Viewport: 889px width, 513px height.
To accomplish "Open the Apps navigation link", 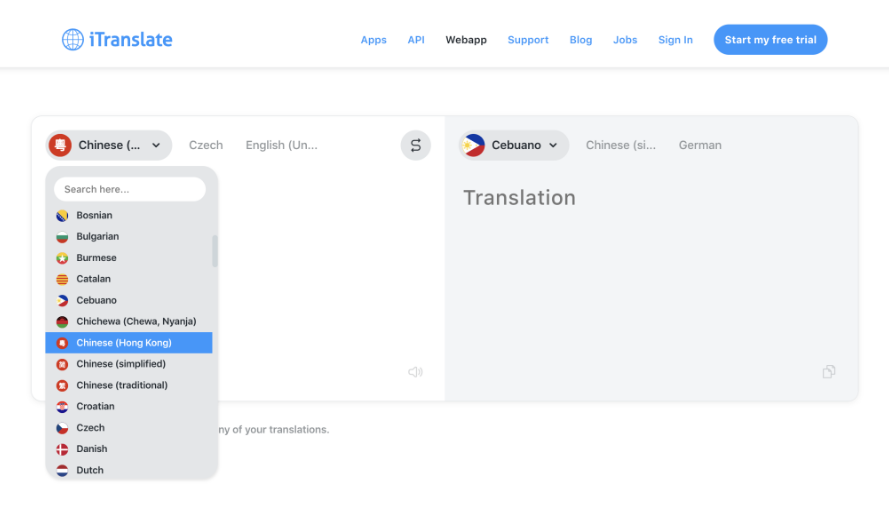I will click(x=374, y=40).
